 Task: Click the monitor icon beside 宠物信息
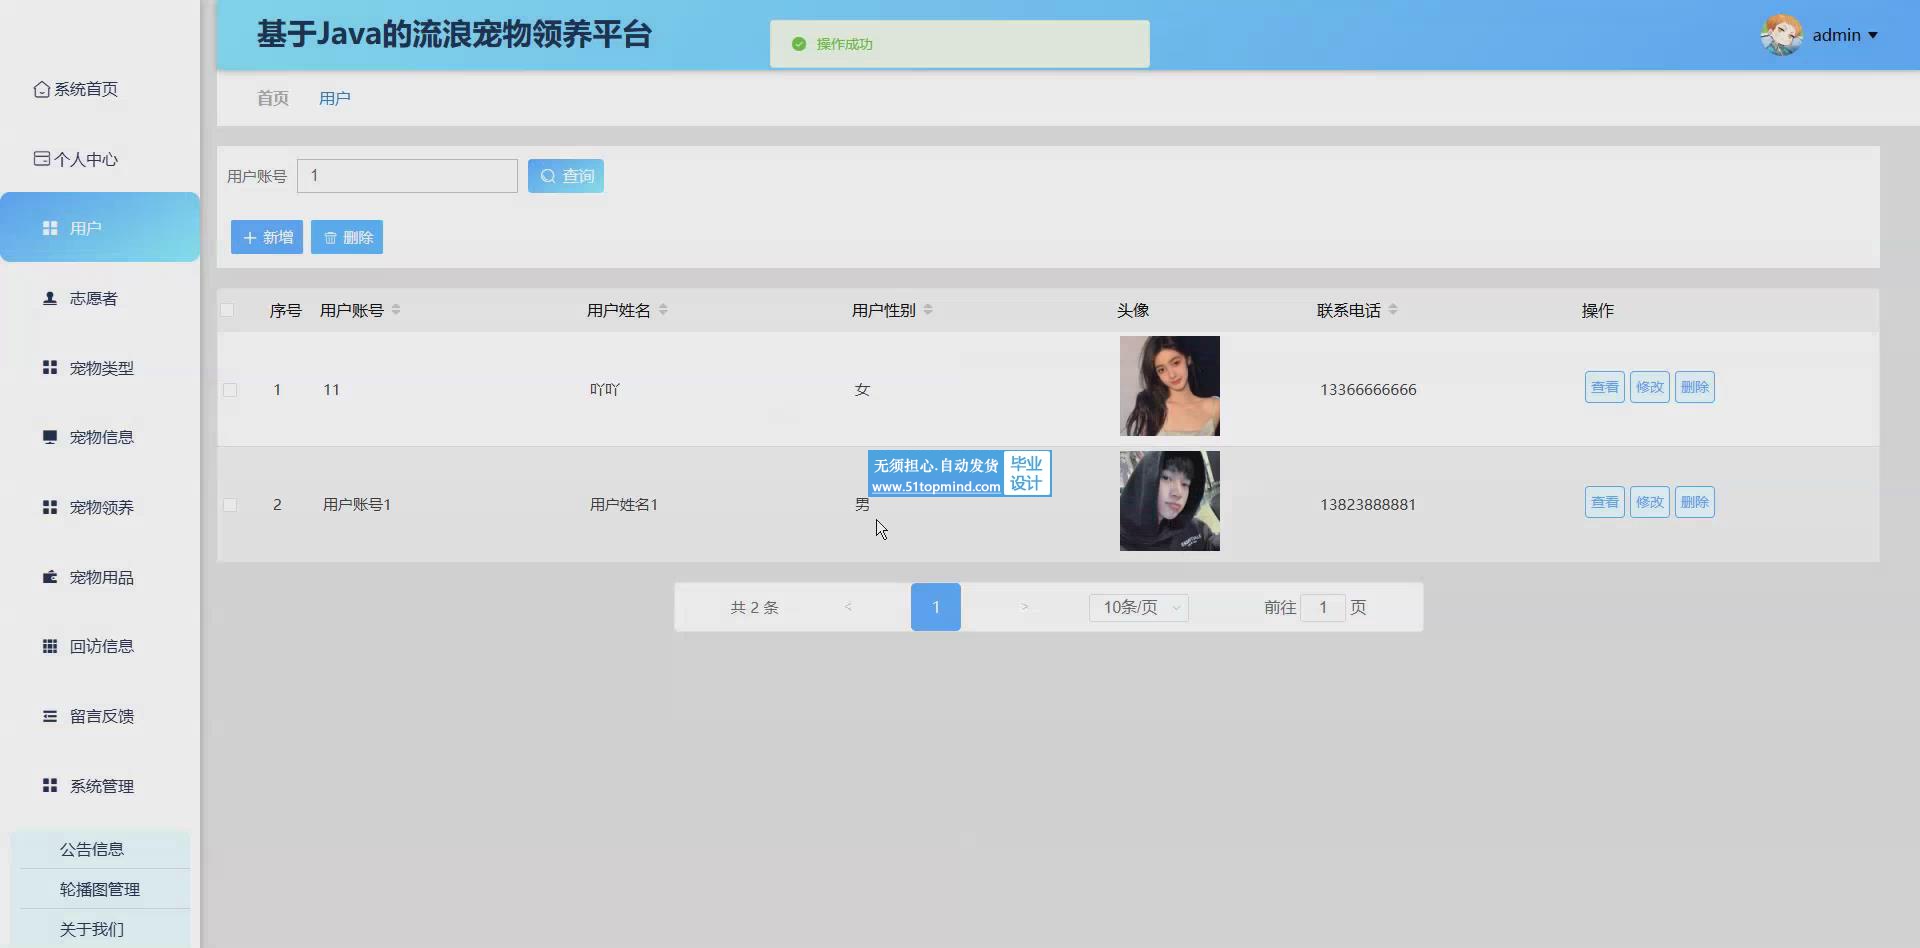(49, 437)
